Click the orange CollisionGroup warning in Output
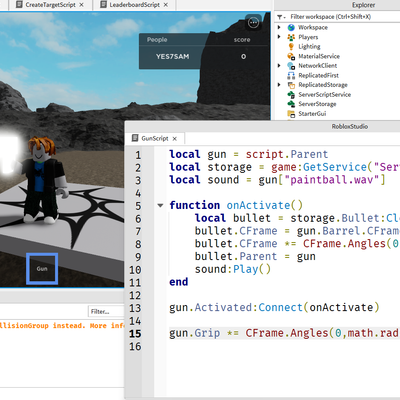 62,326
